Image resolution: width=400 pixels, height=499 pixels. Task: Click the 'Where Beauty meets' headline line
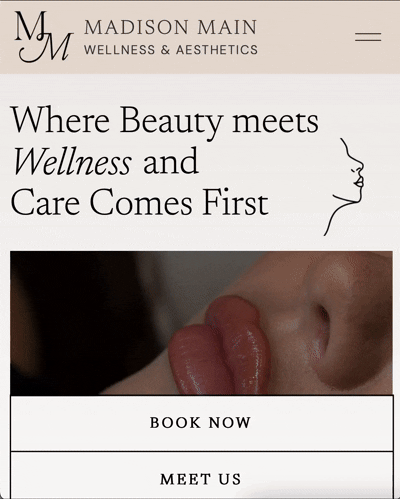click(x=165, y=122)
